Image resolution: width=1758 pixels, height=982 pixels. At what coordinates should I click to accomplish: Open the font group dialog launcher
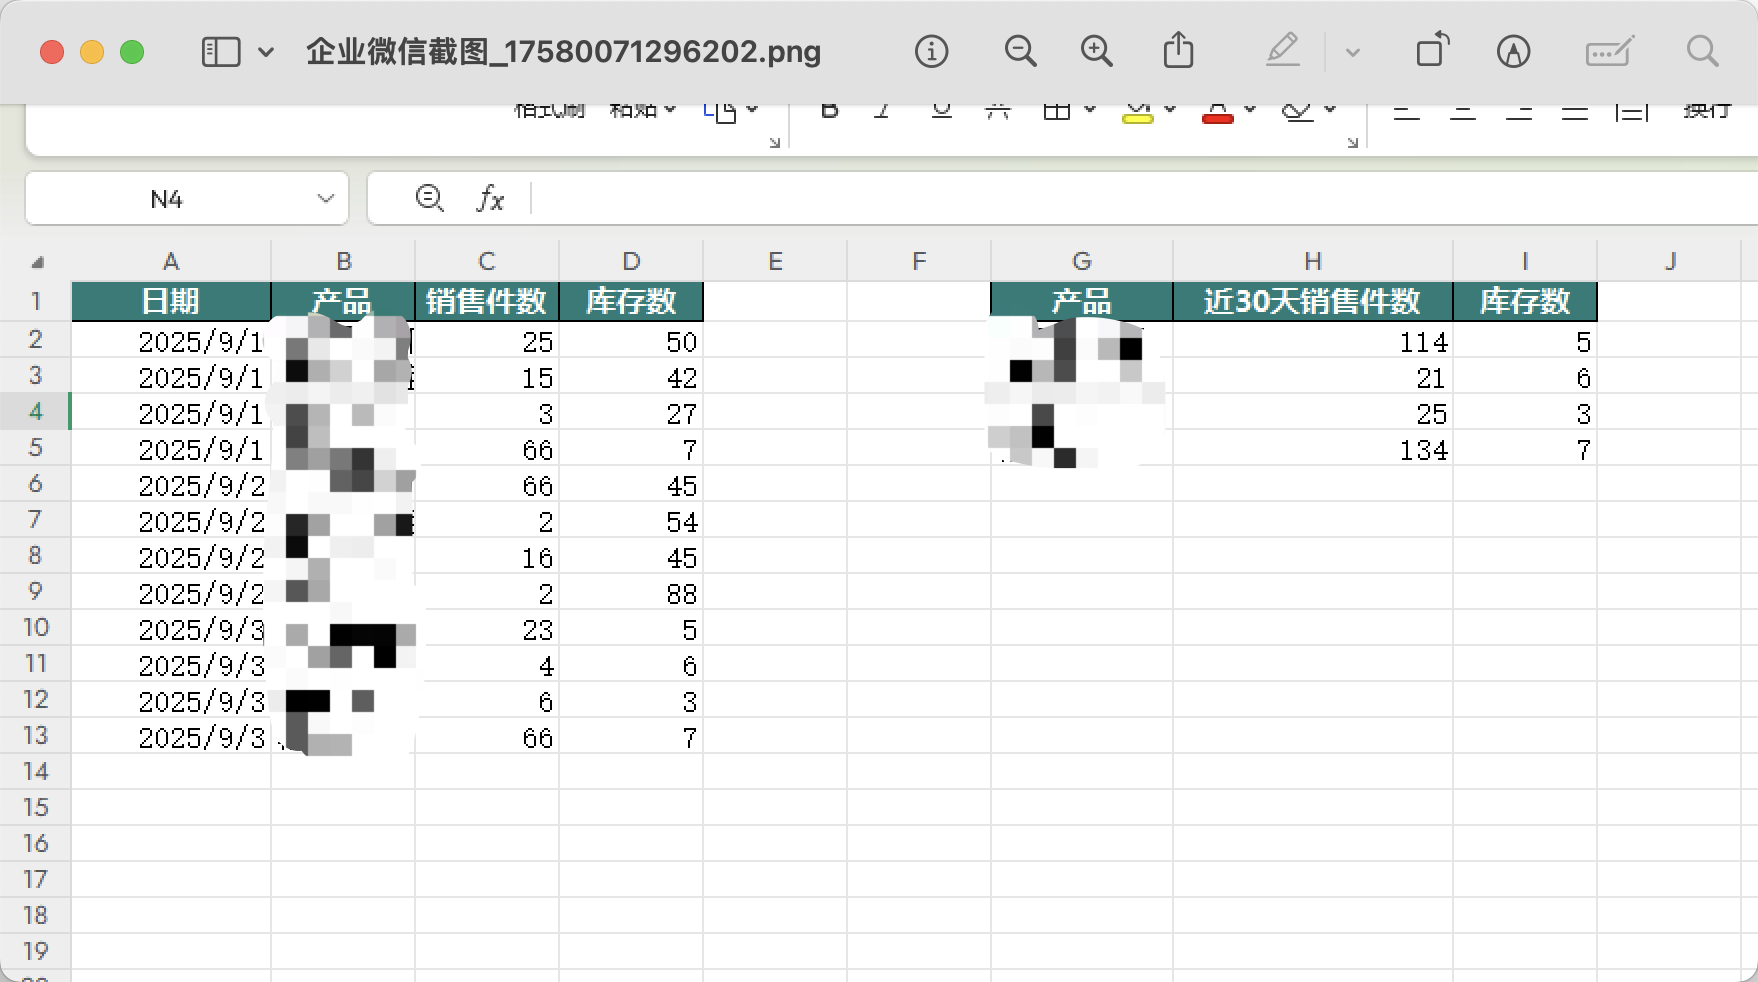[1352, 143]
